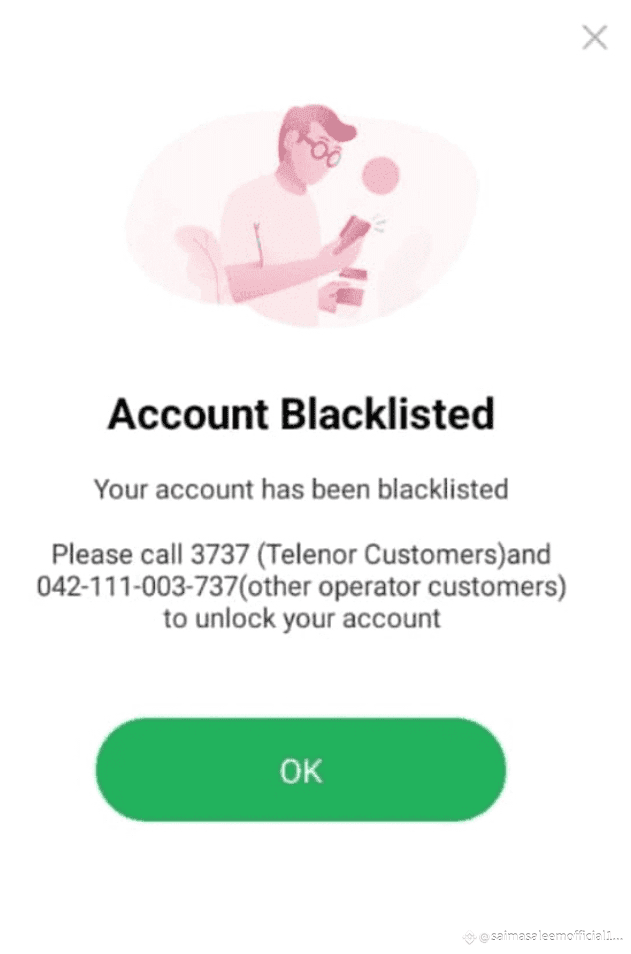This screenshot has height=954, width=631.
Task: Close the dialog with the X icon
Action: [594, 37]
